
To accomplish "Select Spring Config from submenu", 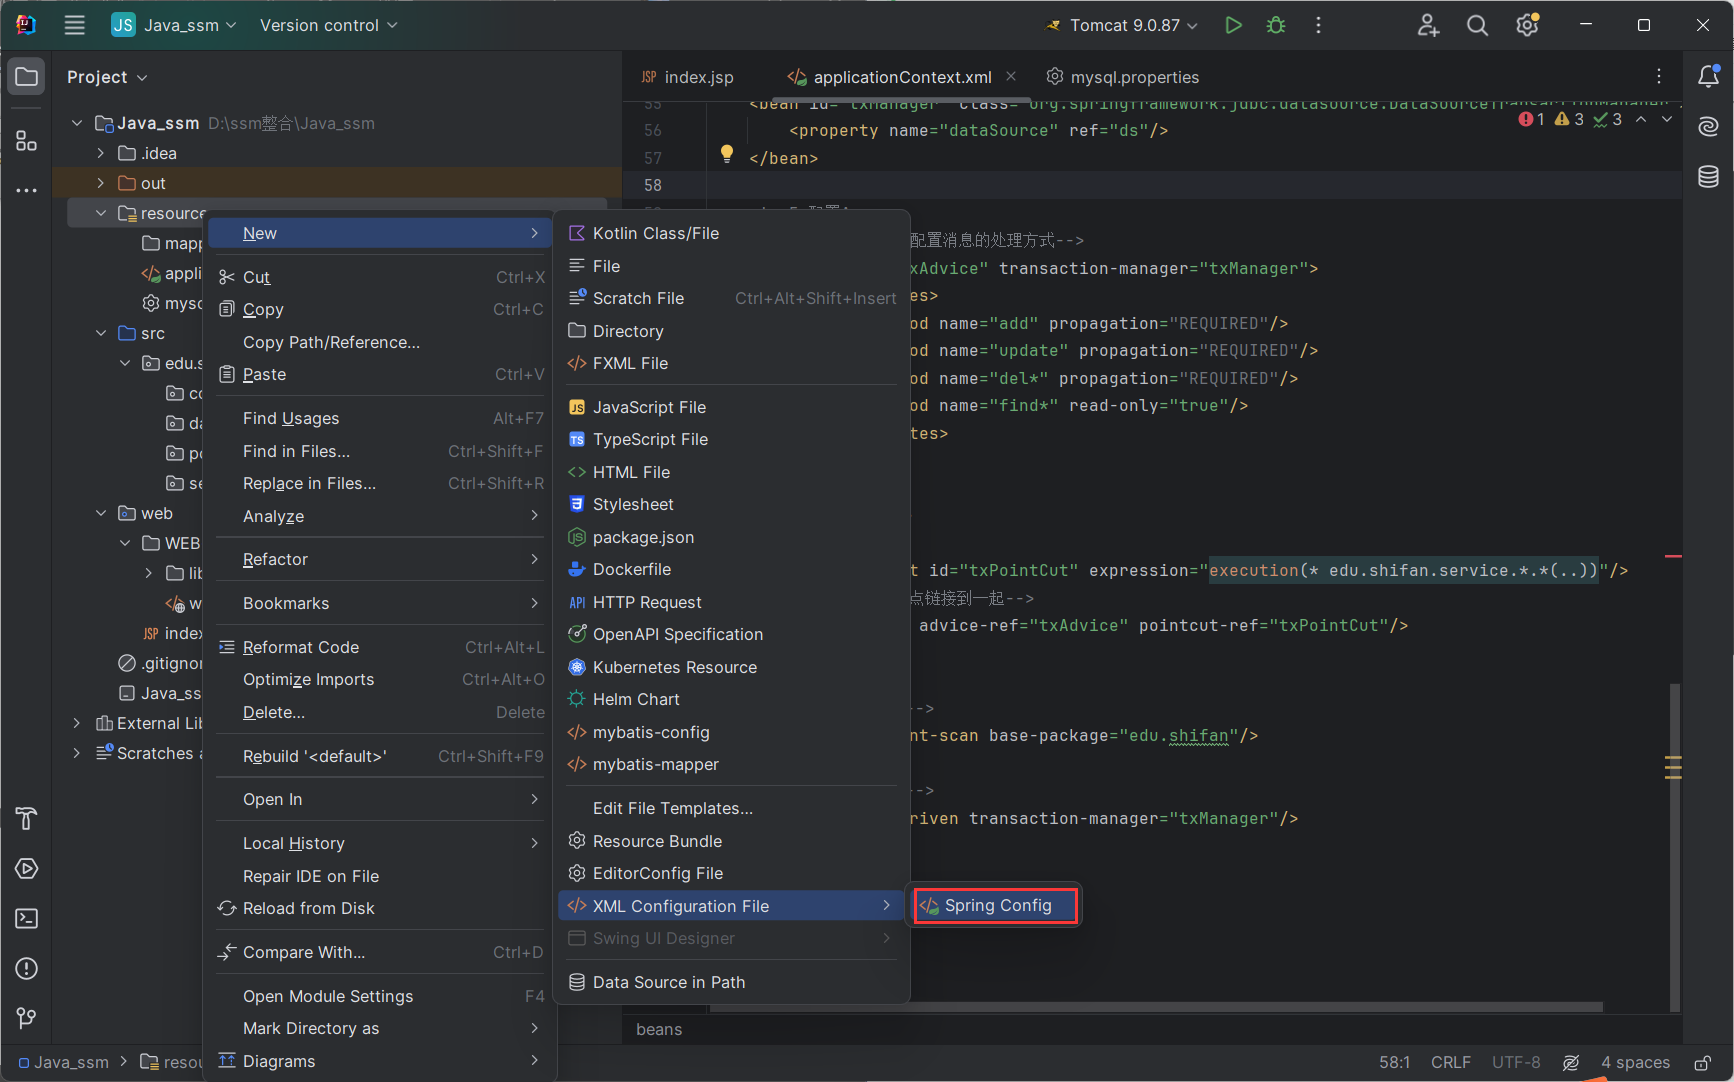I will pos(997,906).
